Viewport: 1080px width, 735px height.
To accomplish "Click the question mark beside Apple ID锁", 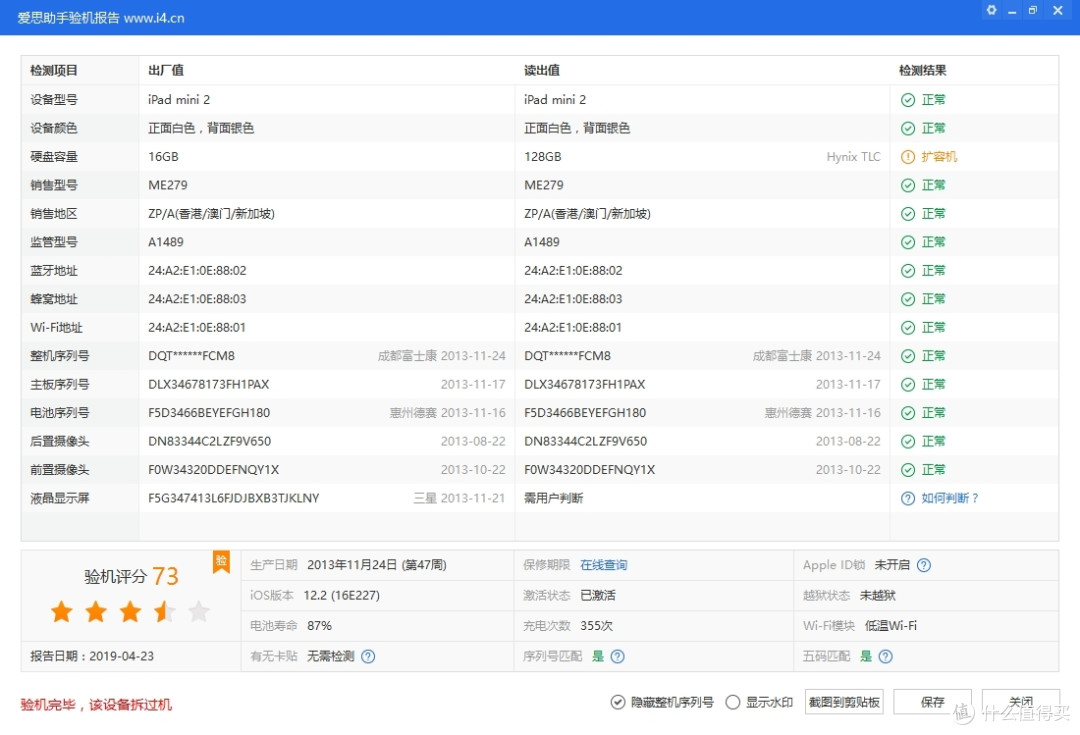I will point(923,565).
